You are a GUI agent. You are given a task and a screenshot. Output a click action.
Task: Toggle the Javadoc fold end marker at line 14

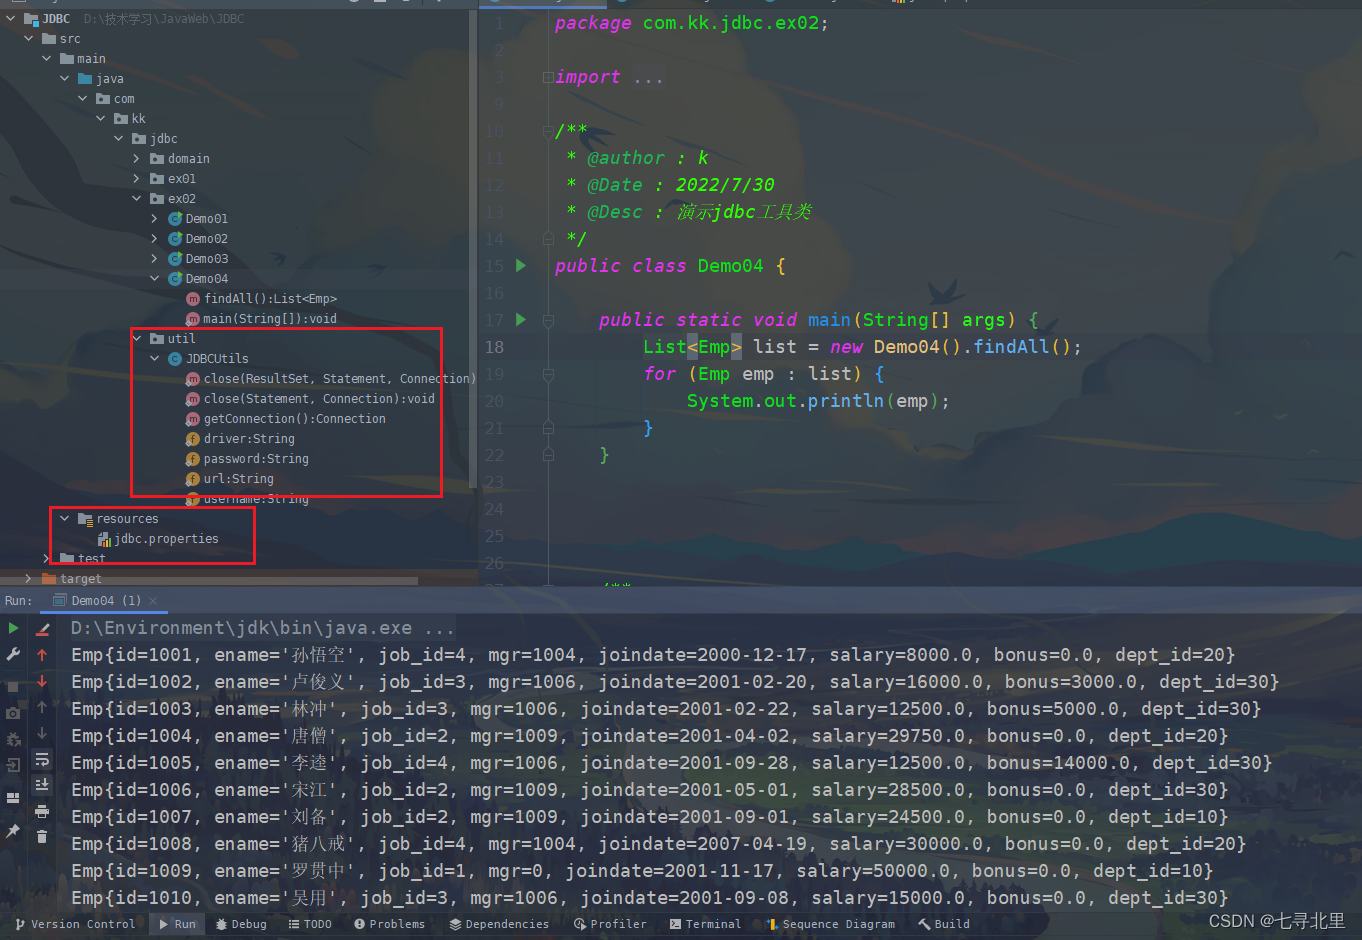(548, 238)
